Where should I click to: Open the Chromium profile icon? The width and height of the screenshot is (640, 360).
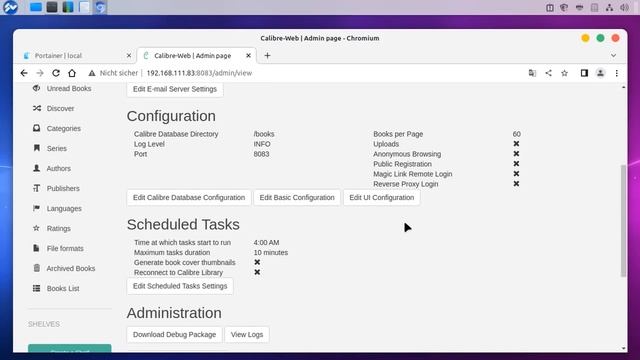click(x=600, y=73)
